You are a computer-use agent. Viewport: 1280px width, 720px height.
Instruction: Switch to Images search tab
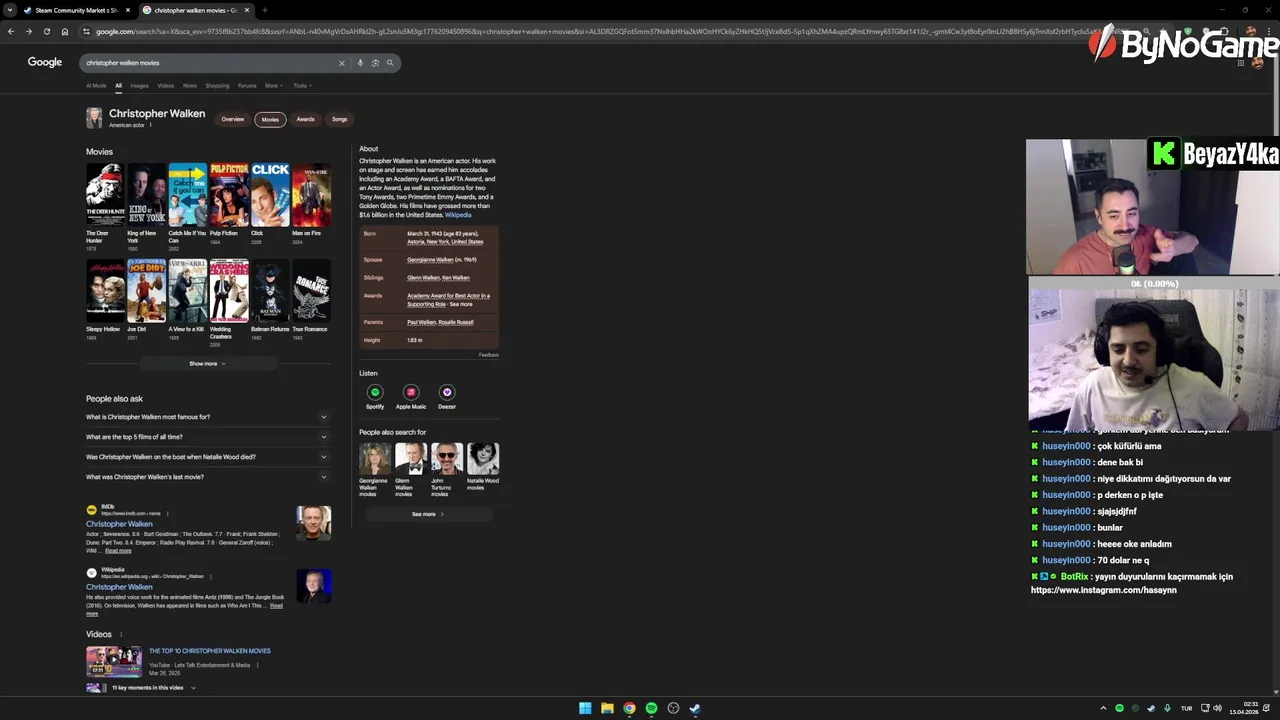coord(139,86)
